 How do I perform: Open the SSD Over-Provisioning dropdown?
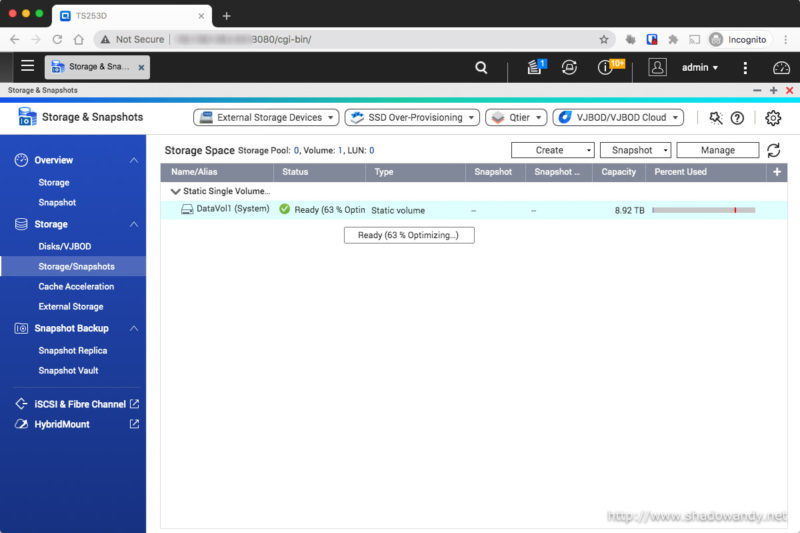coord(411,117)
